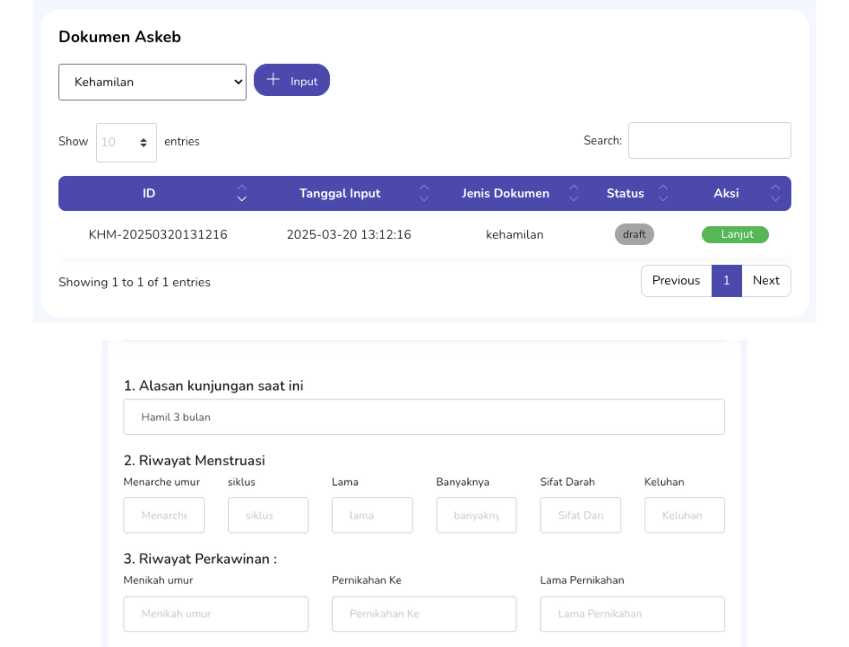Image resolution: width=849 pixels, height=647 pixels.
Task: Sort table by ID column arrows
Action: [x=241, y=194]
